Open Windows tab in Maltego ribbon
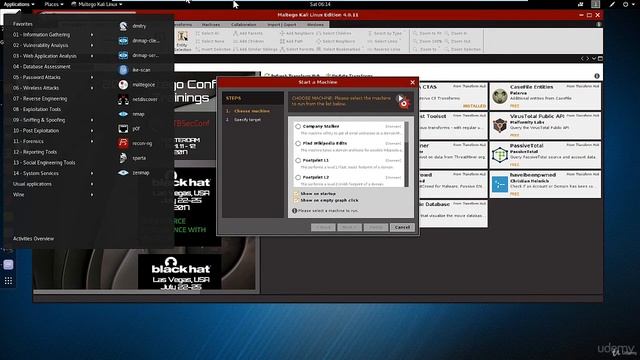This screenshot has height=360, width=640. click(315, 24)
